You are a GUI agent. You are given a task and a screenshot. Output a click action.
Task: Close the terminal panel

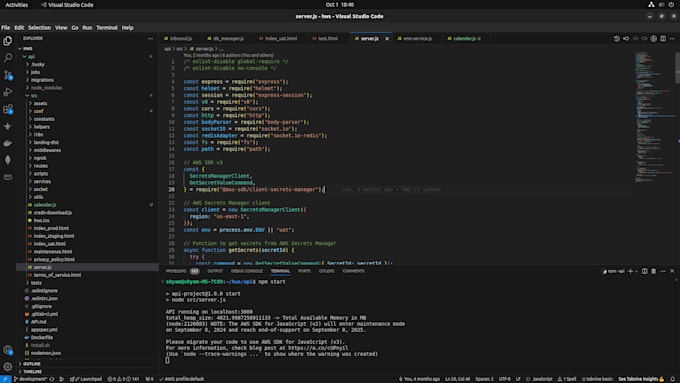click(x=672, y=271)
